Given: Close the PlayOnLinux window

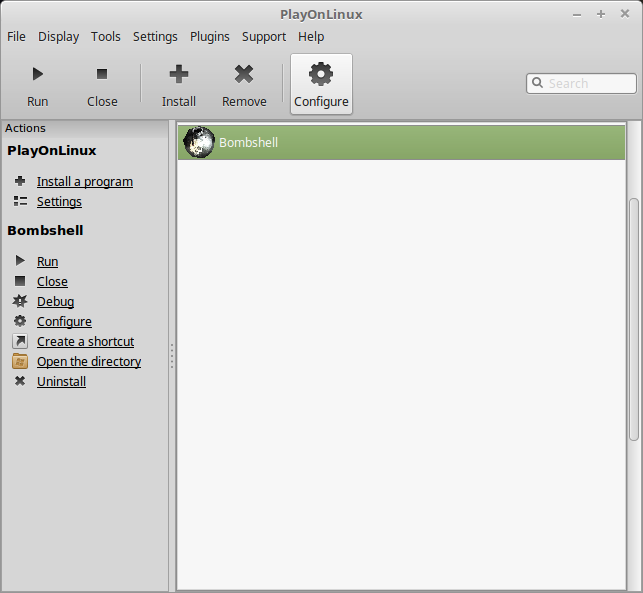Looking at the screenshot, I should (x=625, y=14).
